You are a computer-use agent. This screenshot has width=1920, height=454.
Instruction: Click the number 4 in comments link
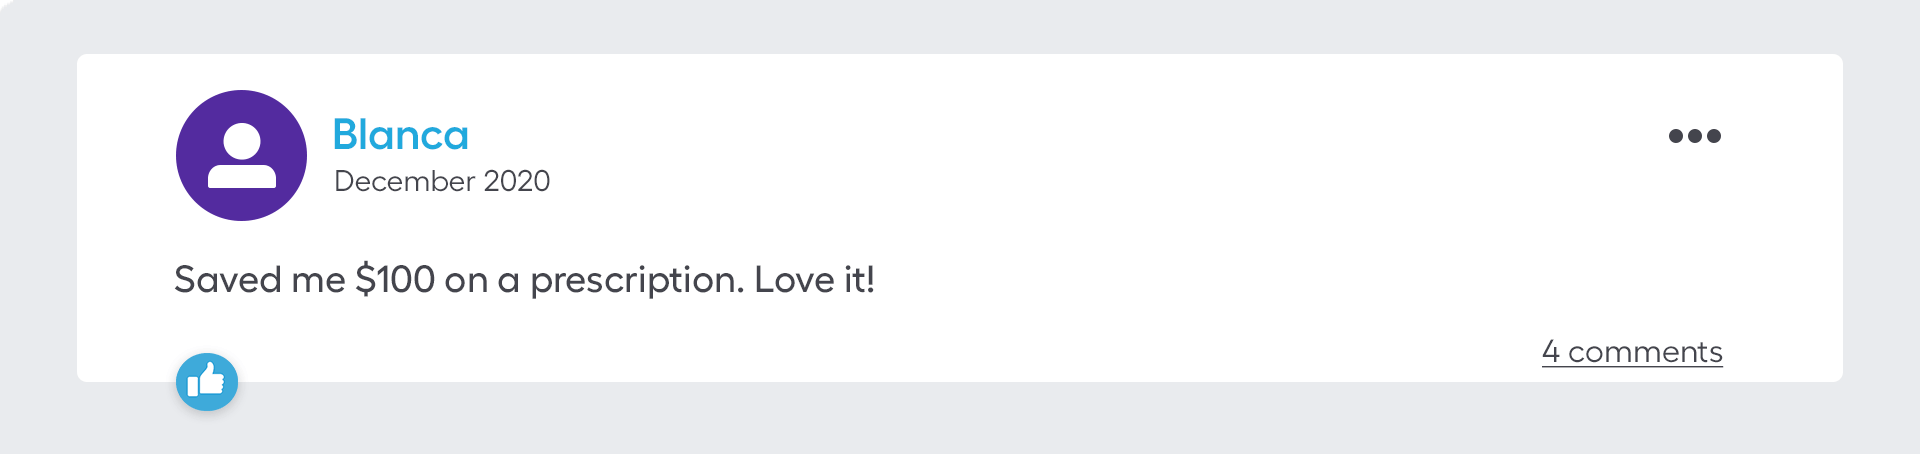pos(1550,352)
